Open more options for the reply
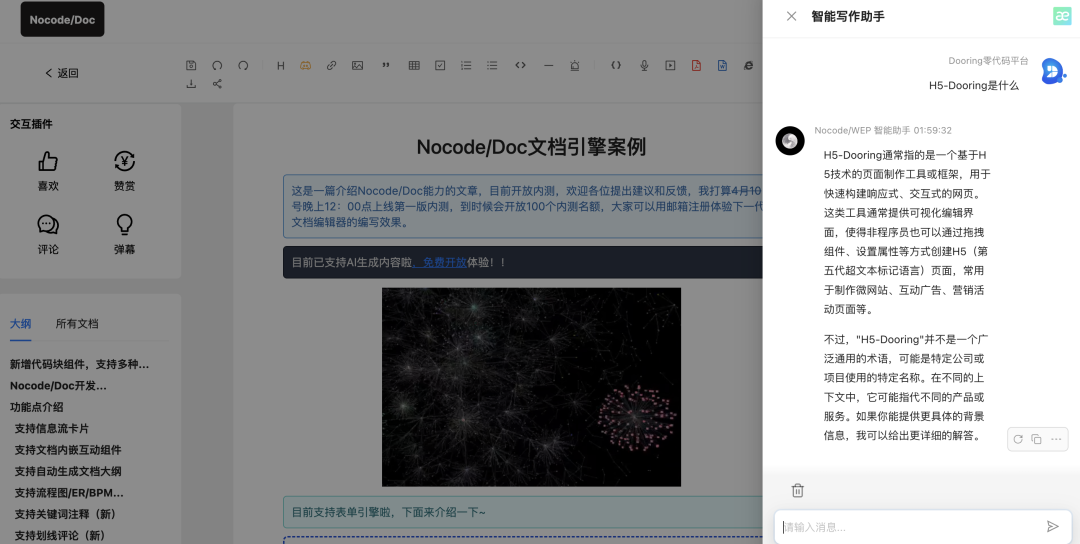Viewport: 1080px width, 544px height. (x=1056, y=439)
